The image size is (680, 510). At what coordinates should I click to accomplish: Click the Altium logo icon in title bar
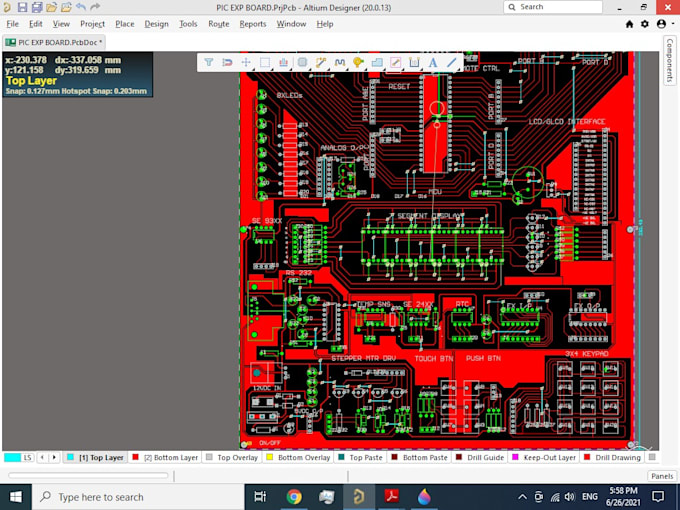click(x=7, y=7)
